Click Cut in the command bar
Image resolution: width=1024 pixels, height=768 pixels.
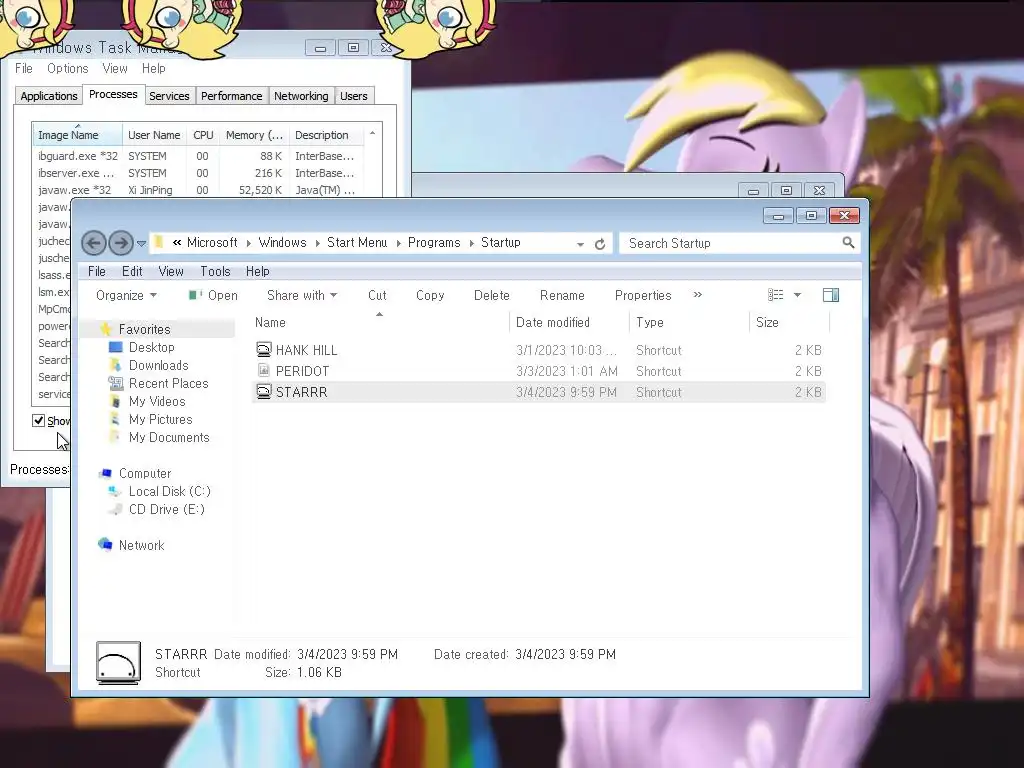tap(377, 295)
